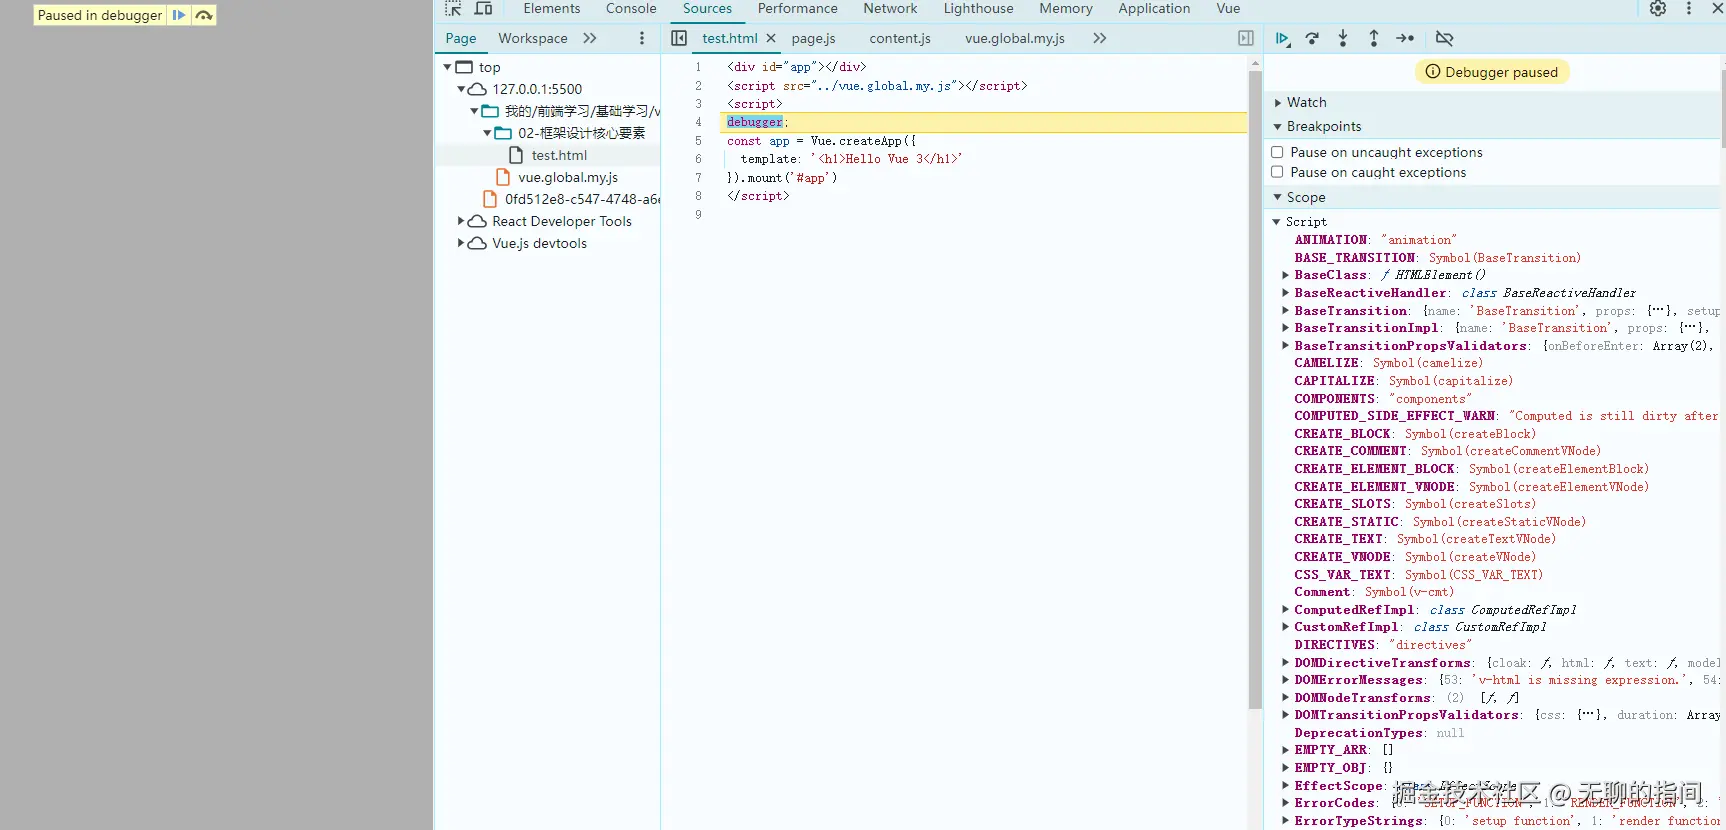Open the content.js file tab
The image size is (1726, 830).
(900, 38)
